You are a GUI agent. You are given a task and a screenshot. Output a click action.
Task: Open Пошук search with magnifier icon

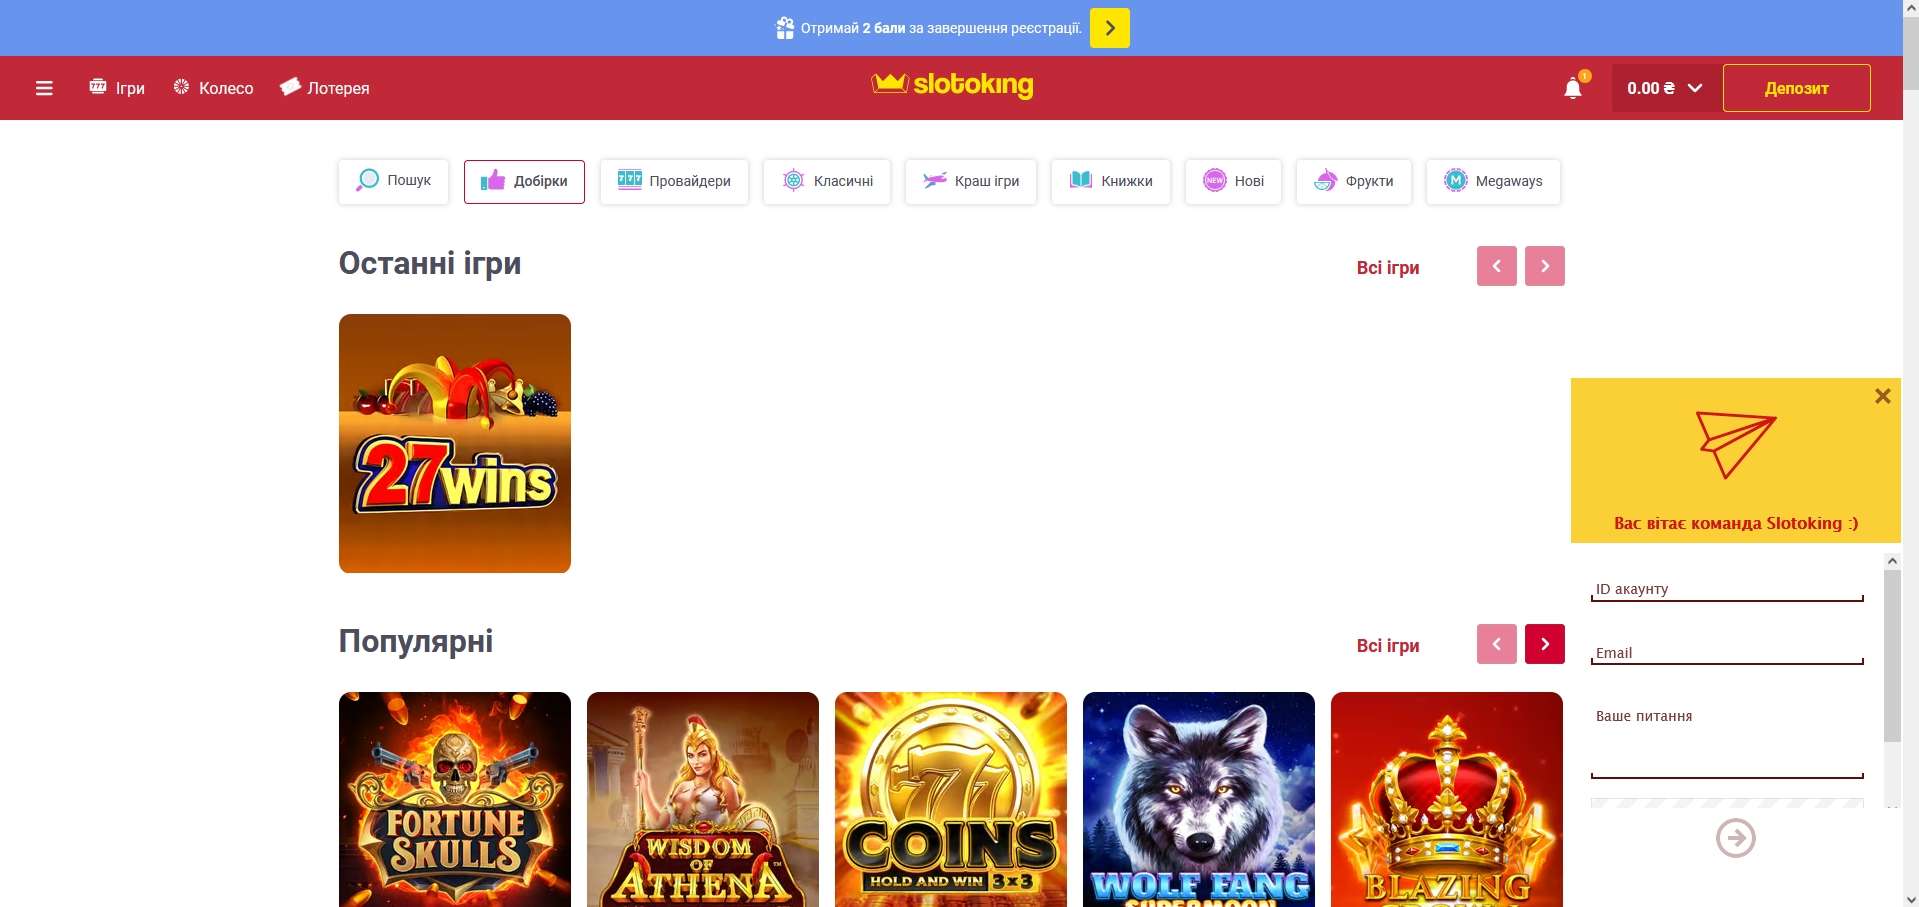click(x=394, y=181)
